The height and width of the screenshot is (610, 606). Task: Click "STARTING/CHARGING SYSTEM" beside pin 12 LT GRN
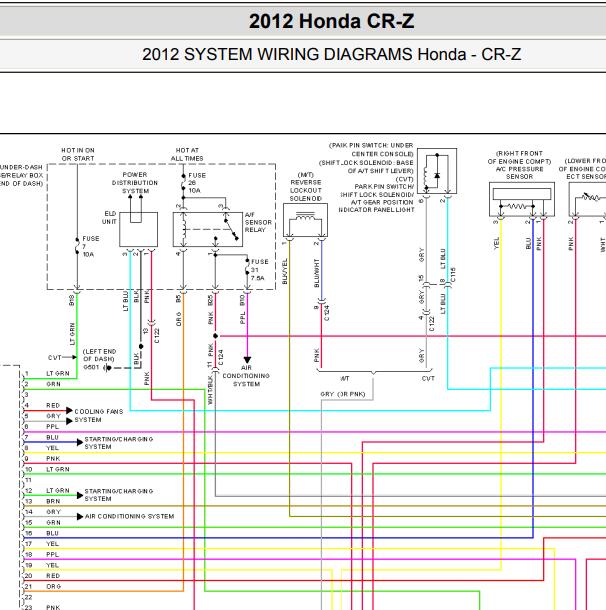click(x=119, y=495)
